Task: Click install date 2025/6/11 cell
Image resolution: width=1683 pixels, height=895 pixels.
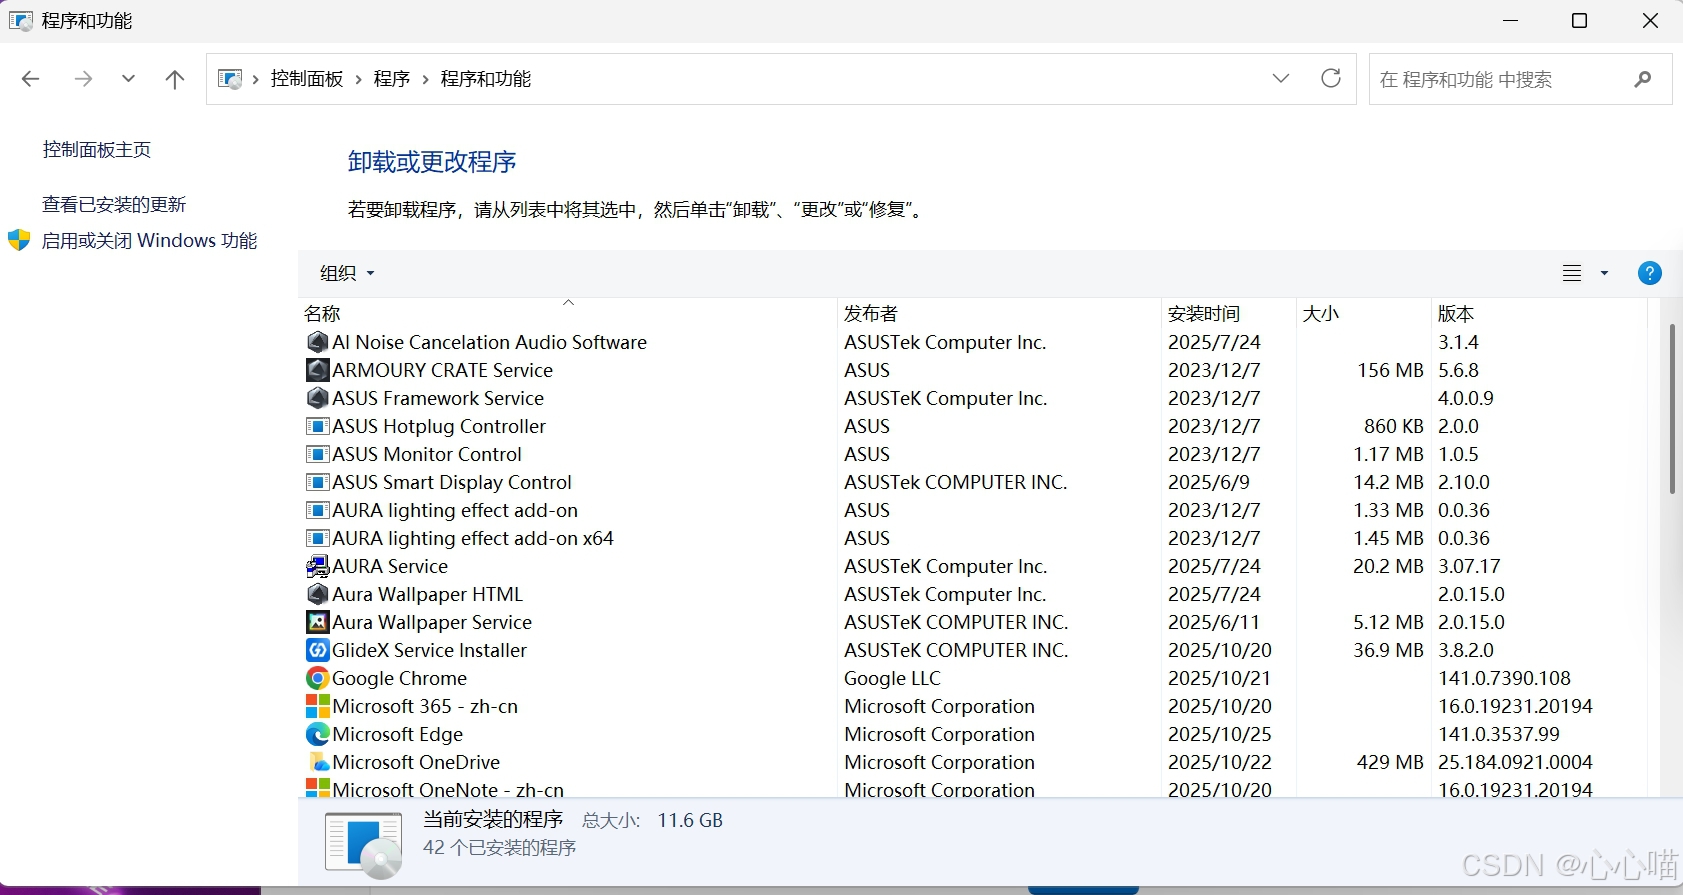Action: coord(1214,622)
